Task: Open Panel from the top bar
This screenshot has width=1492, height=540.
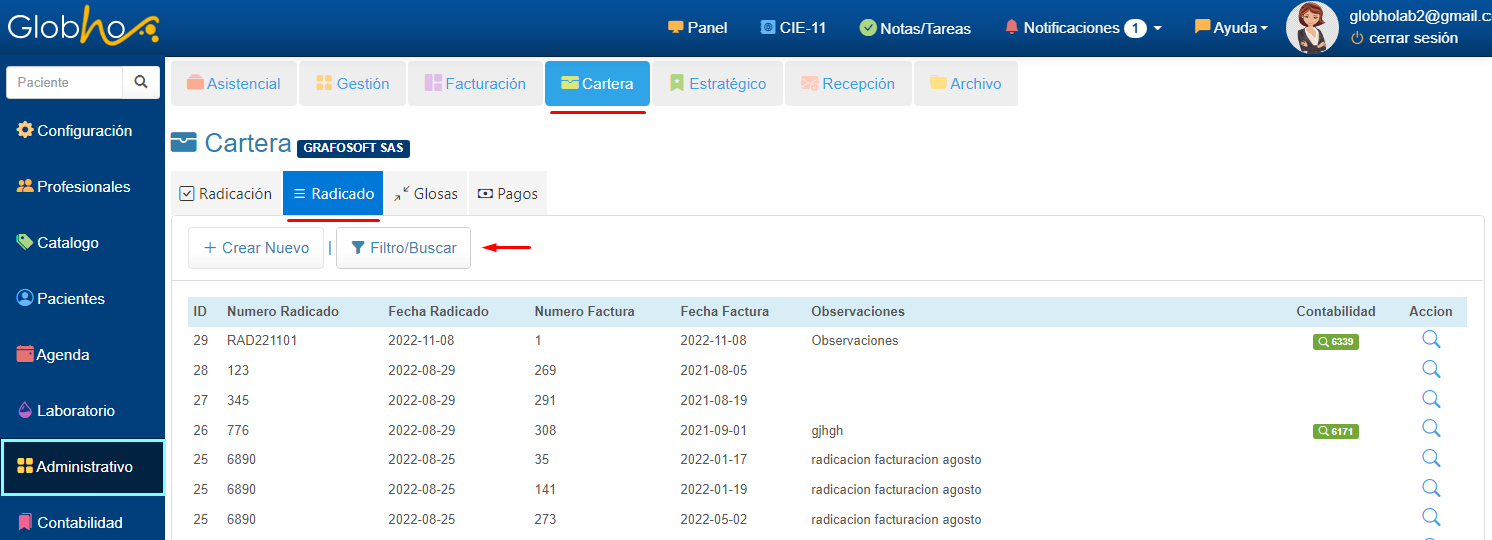Action: pyautogui.click(x=697, y=28)
